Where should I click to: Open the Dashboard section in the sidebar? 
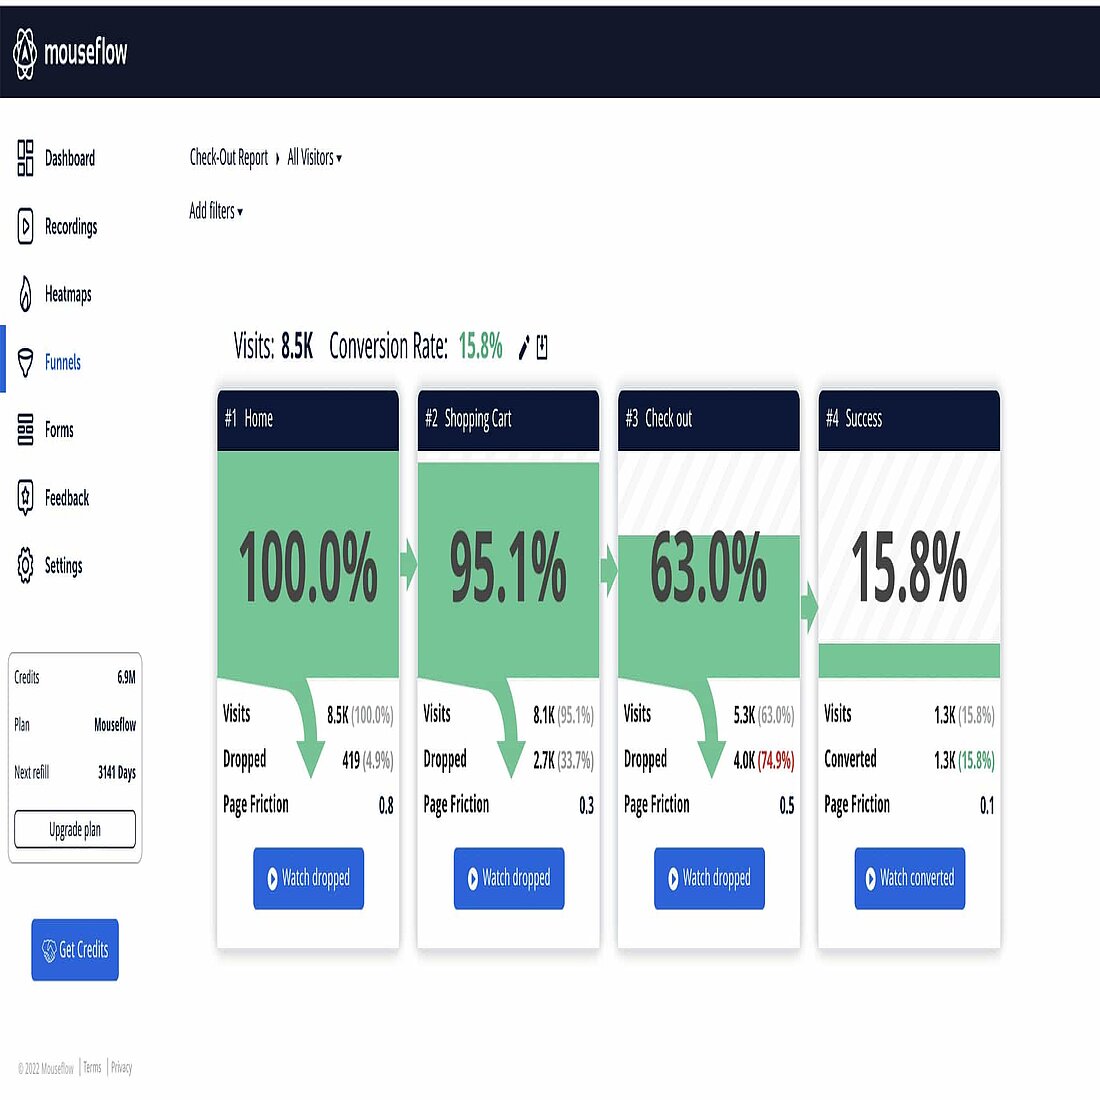click(x=55, y=159)
